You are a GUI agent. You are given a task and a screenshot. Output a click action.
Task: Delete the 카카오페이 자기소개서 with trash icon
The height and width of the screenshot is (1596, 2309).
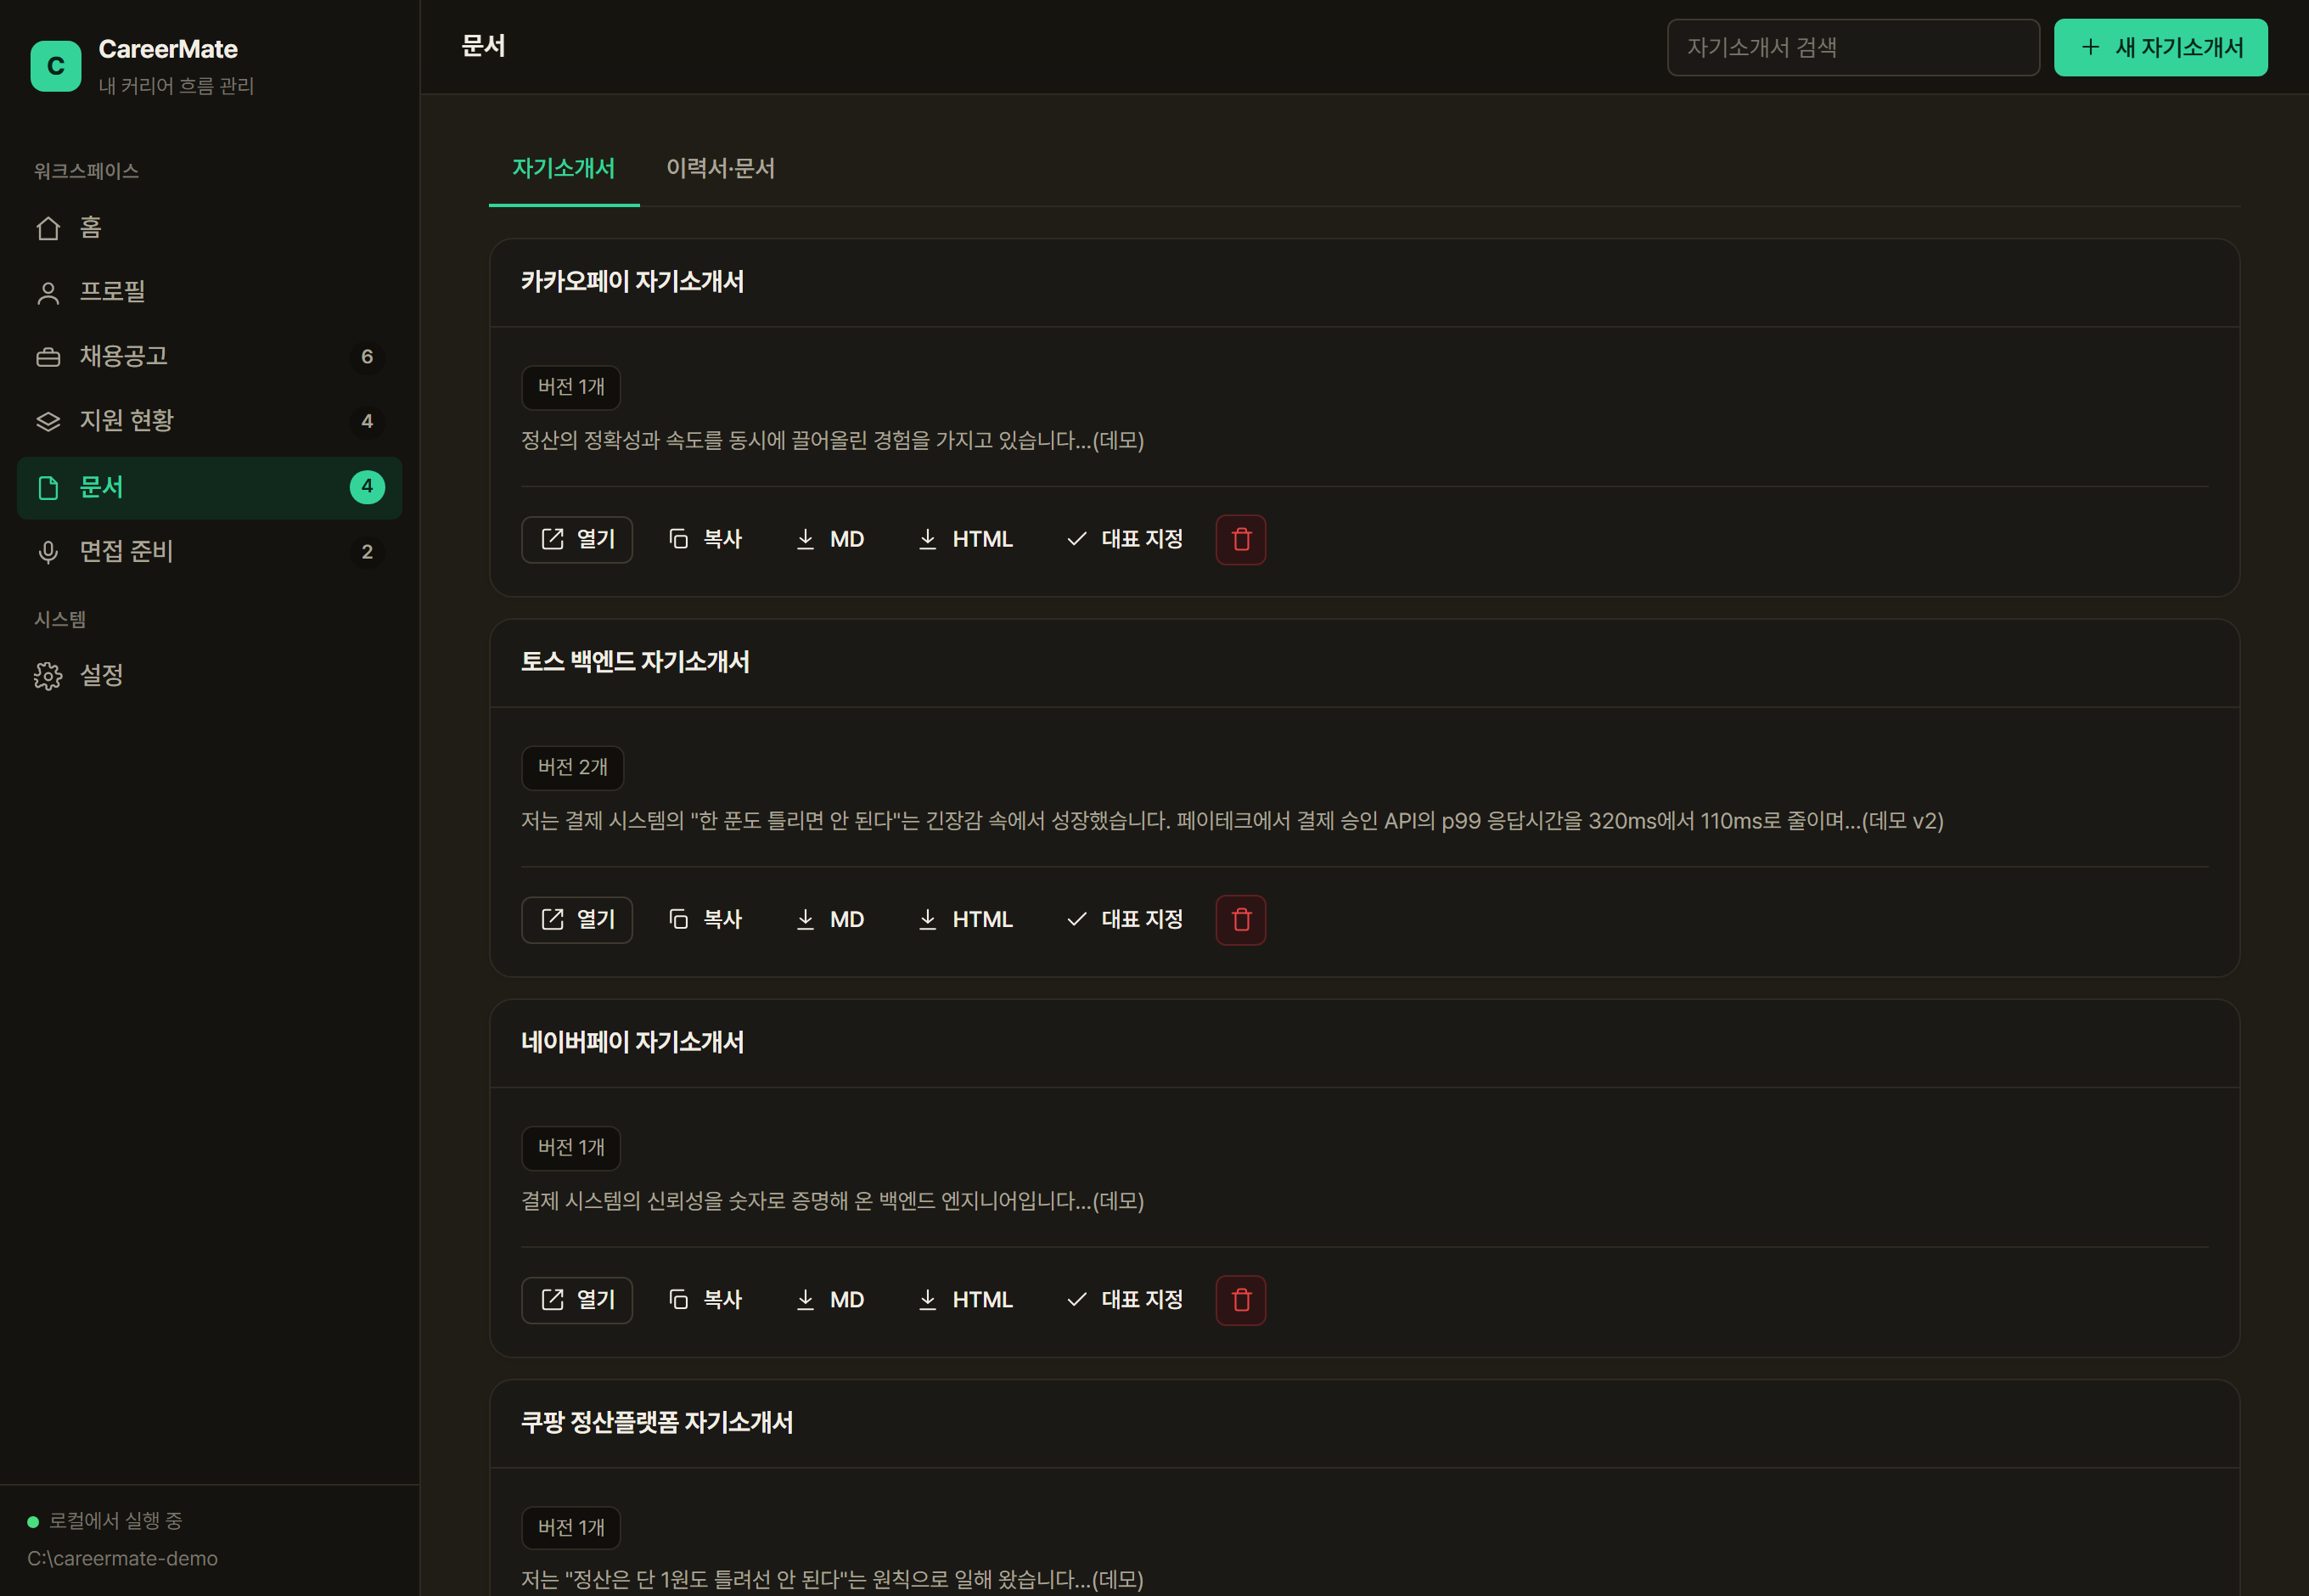[1240, 539]
